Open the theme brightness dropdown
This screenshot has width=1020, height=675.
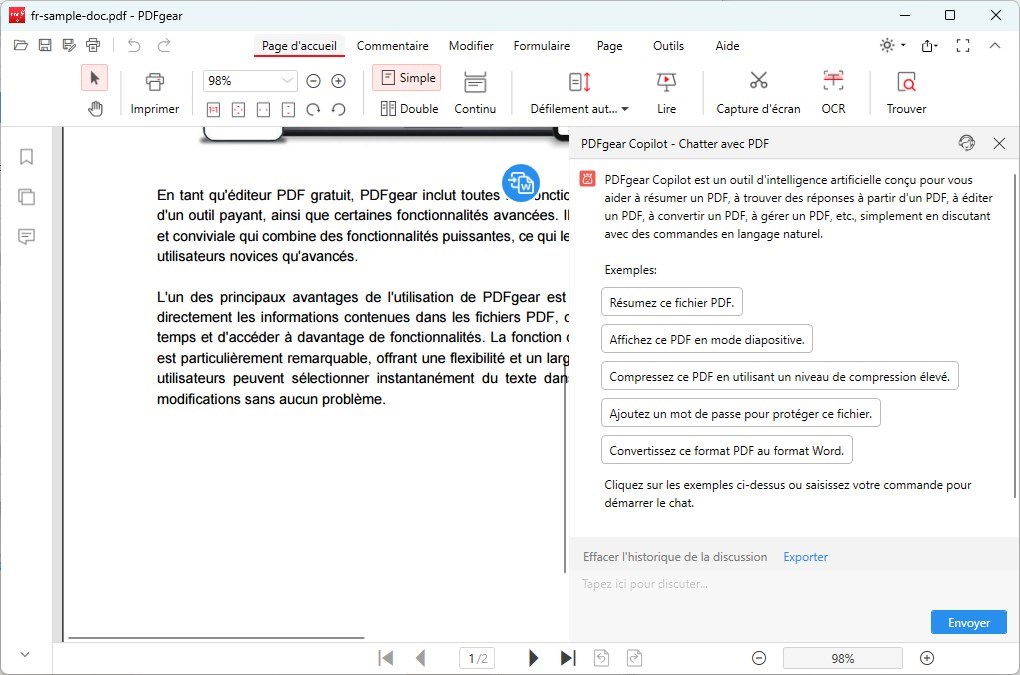(x=892, y=46)
